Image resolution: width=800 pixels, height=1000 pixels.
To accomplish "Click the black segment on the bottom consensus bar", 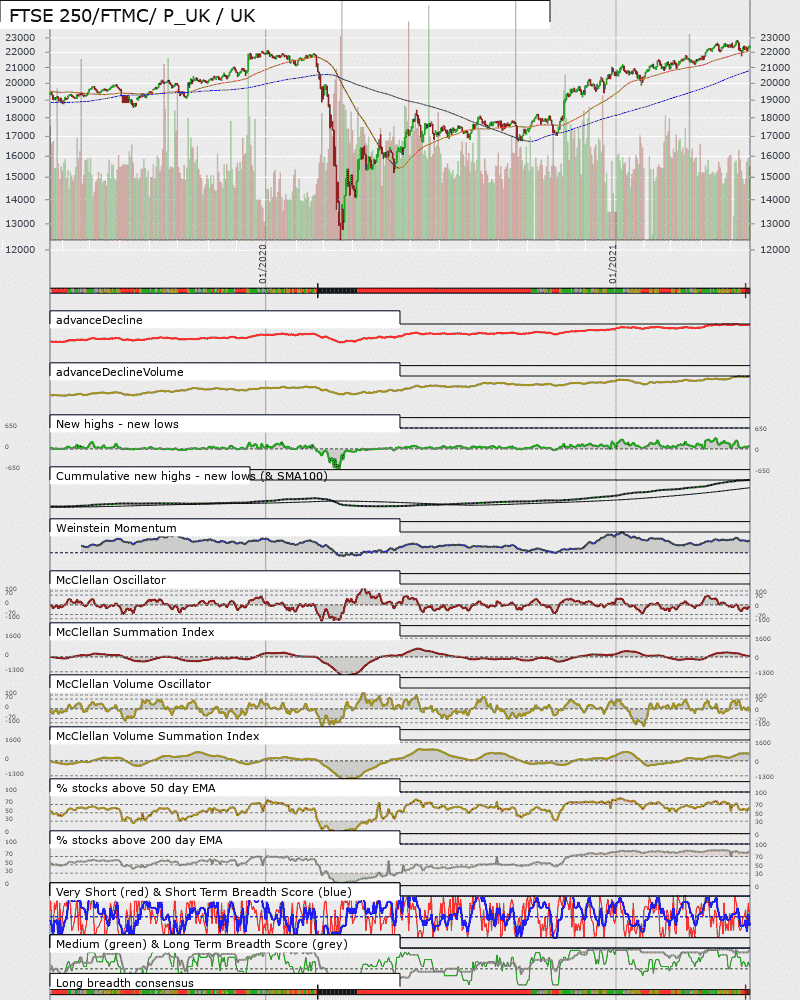I will point(337,992).
